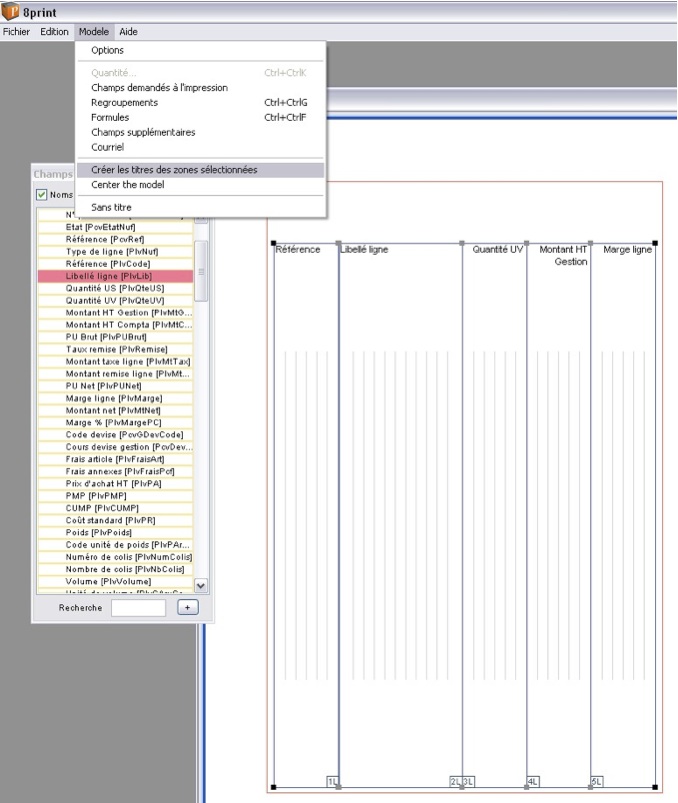Click into the Recherche search field
Viewport: 678px width, 803px height.
(138, 608)
